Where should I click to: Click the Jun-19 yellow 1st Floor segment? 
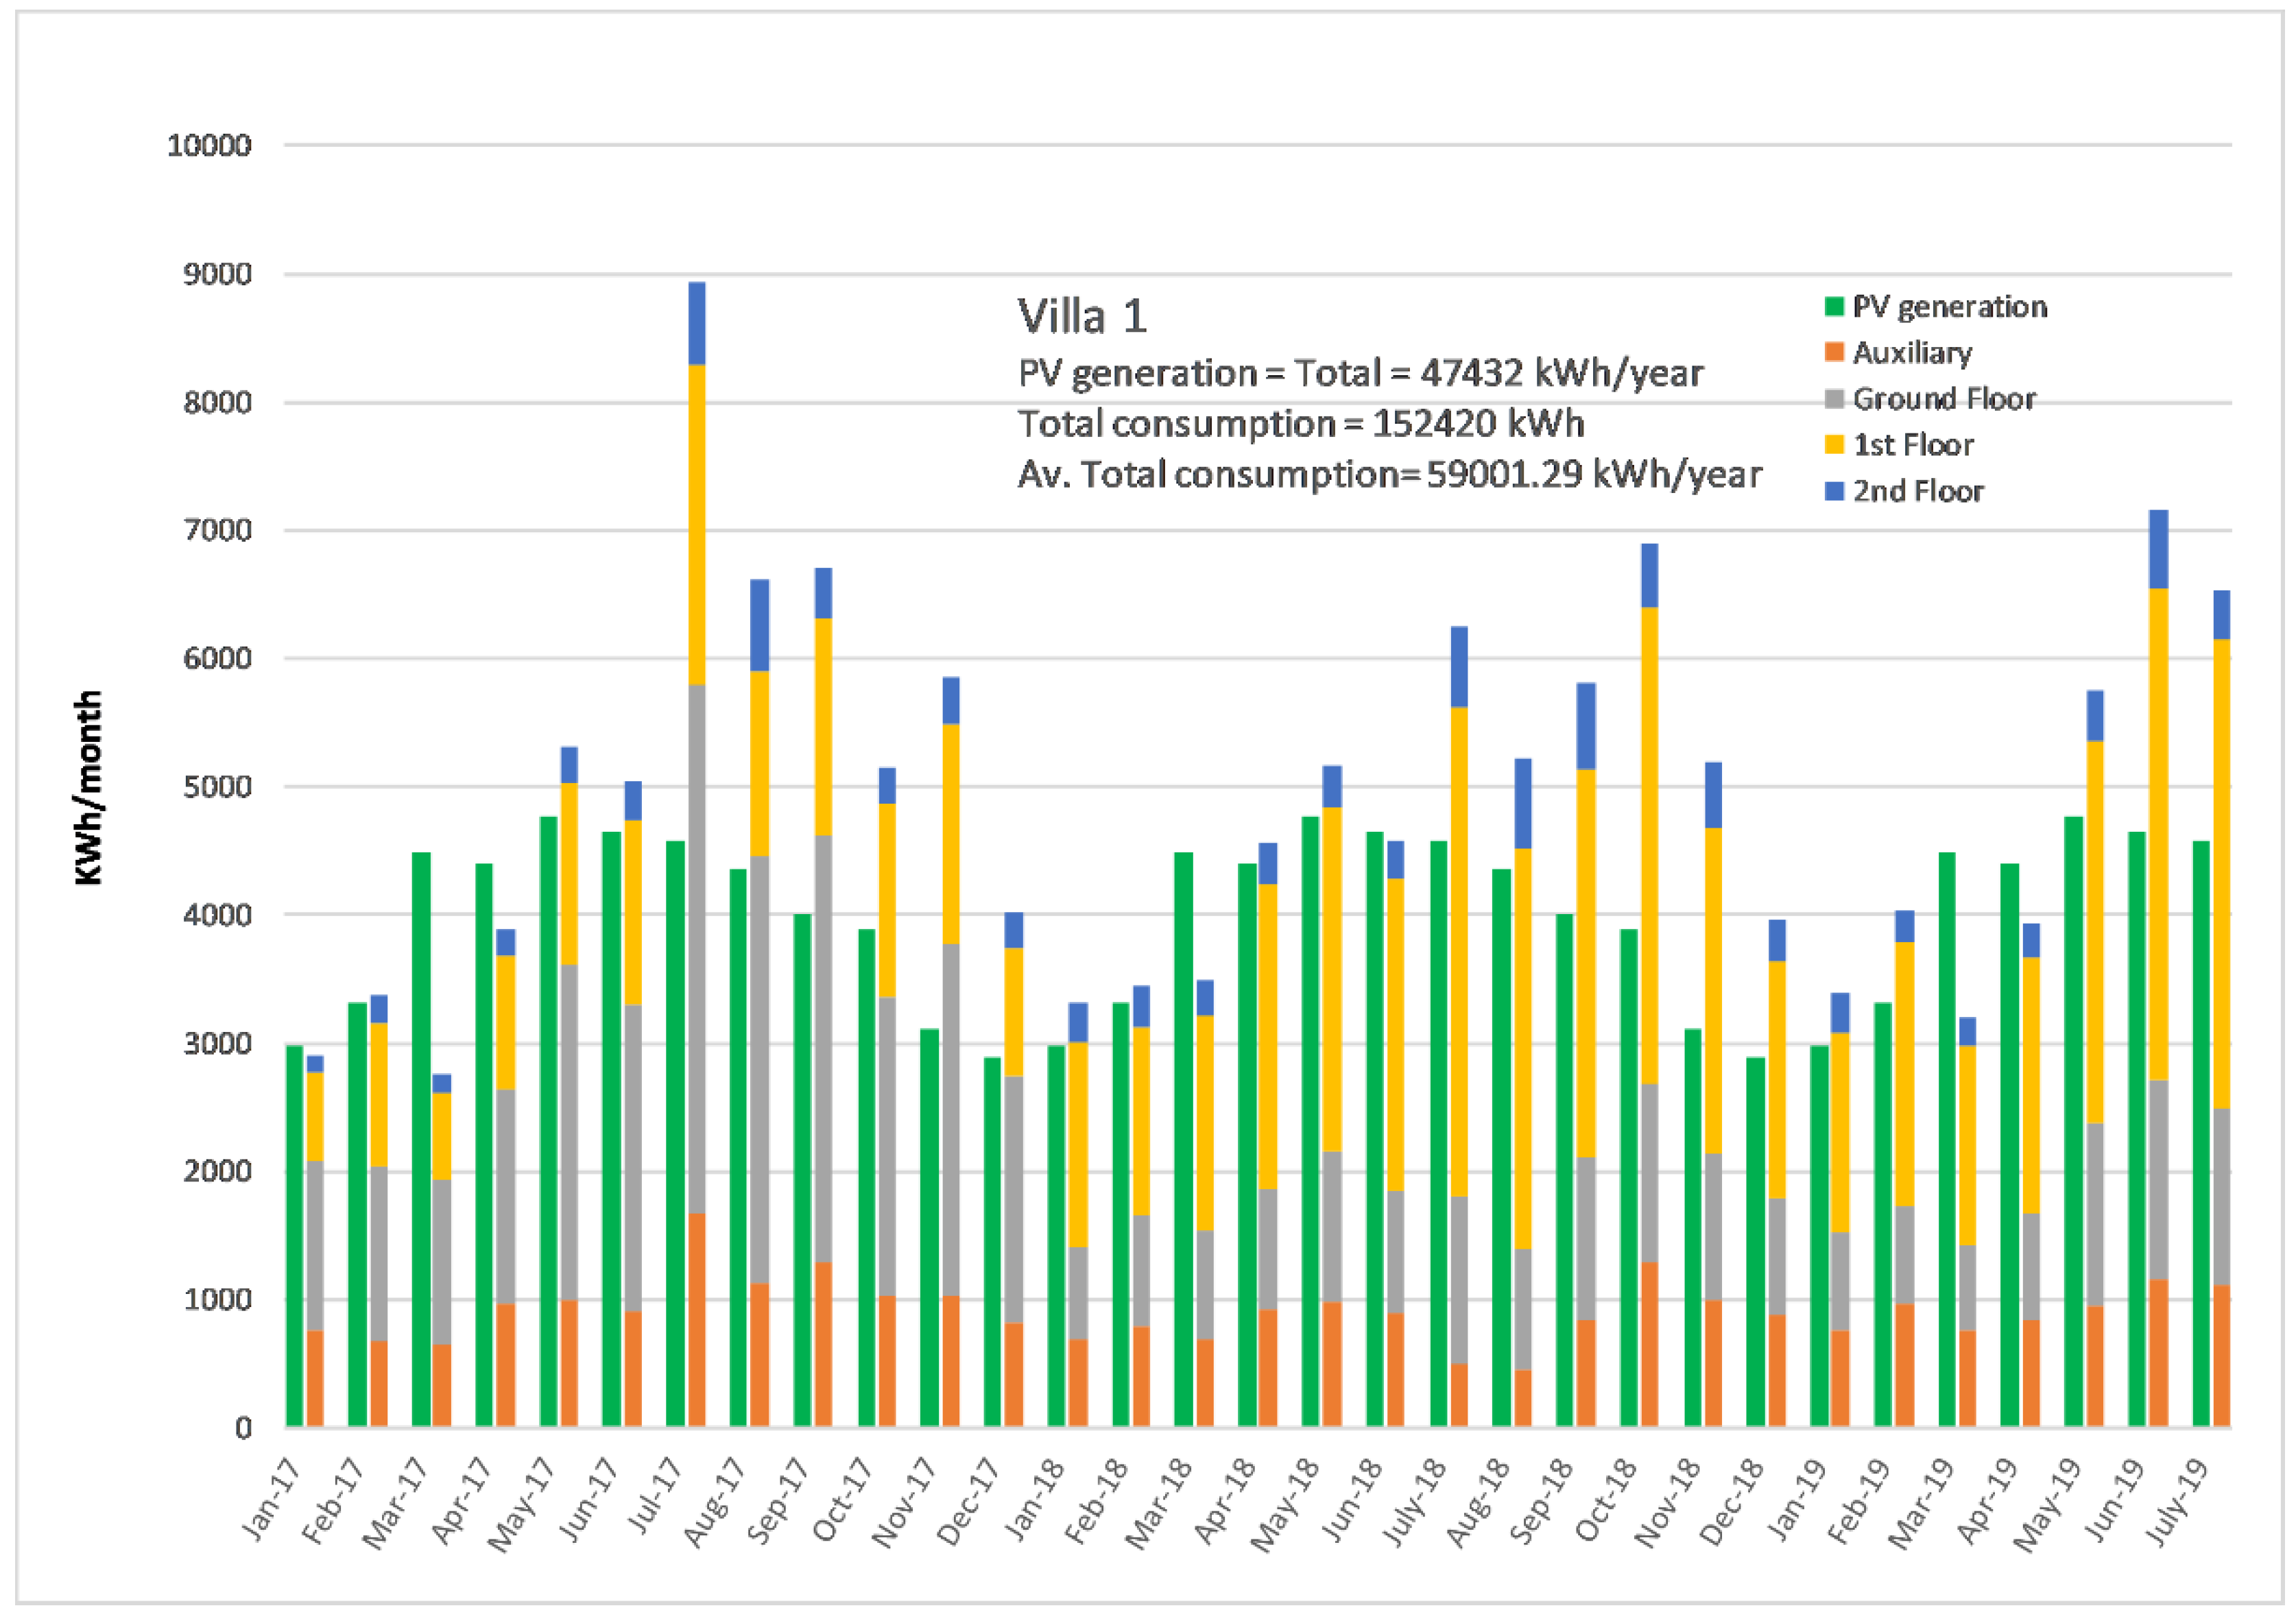[2158, 833]
